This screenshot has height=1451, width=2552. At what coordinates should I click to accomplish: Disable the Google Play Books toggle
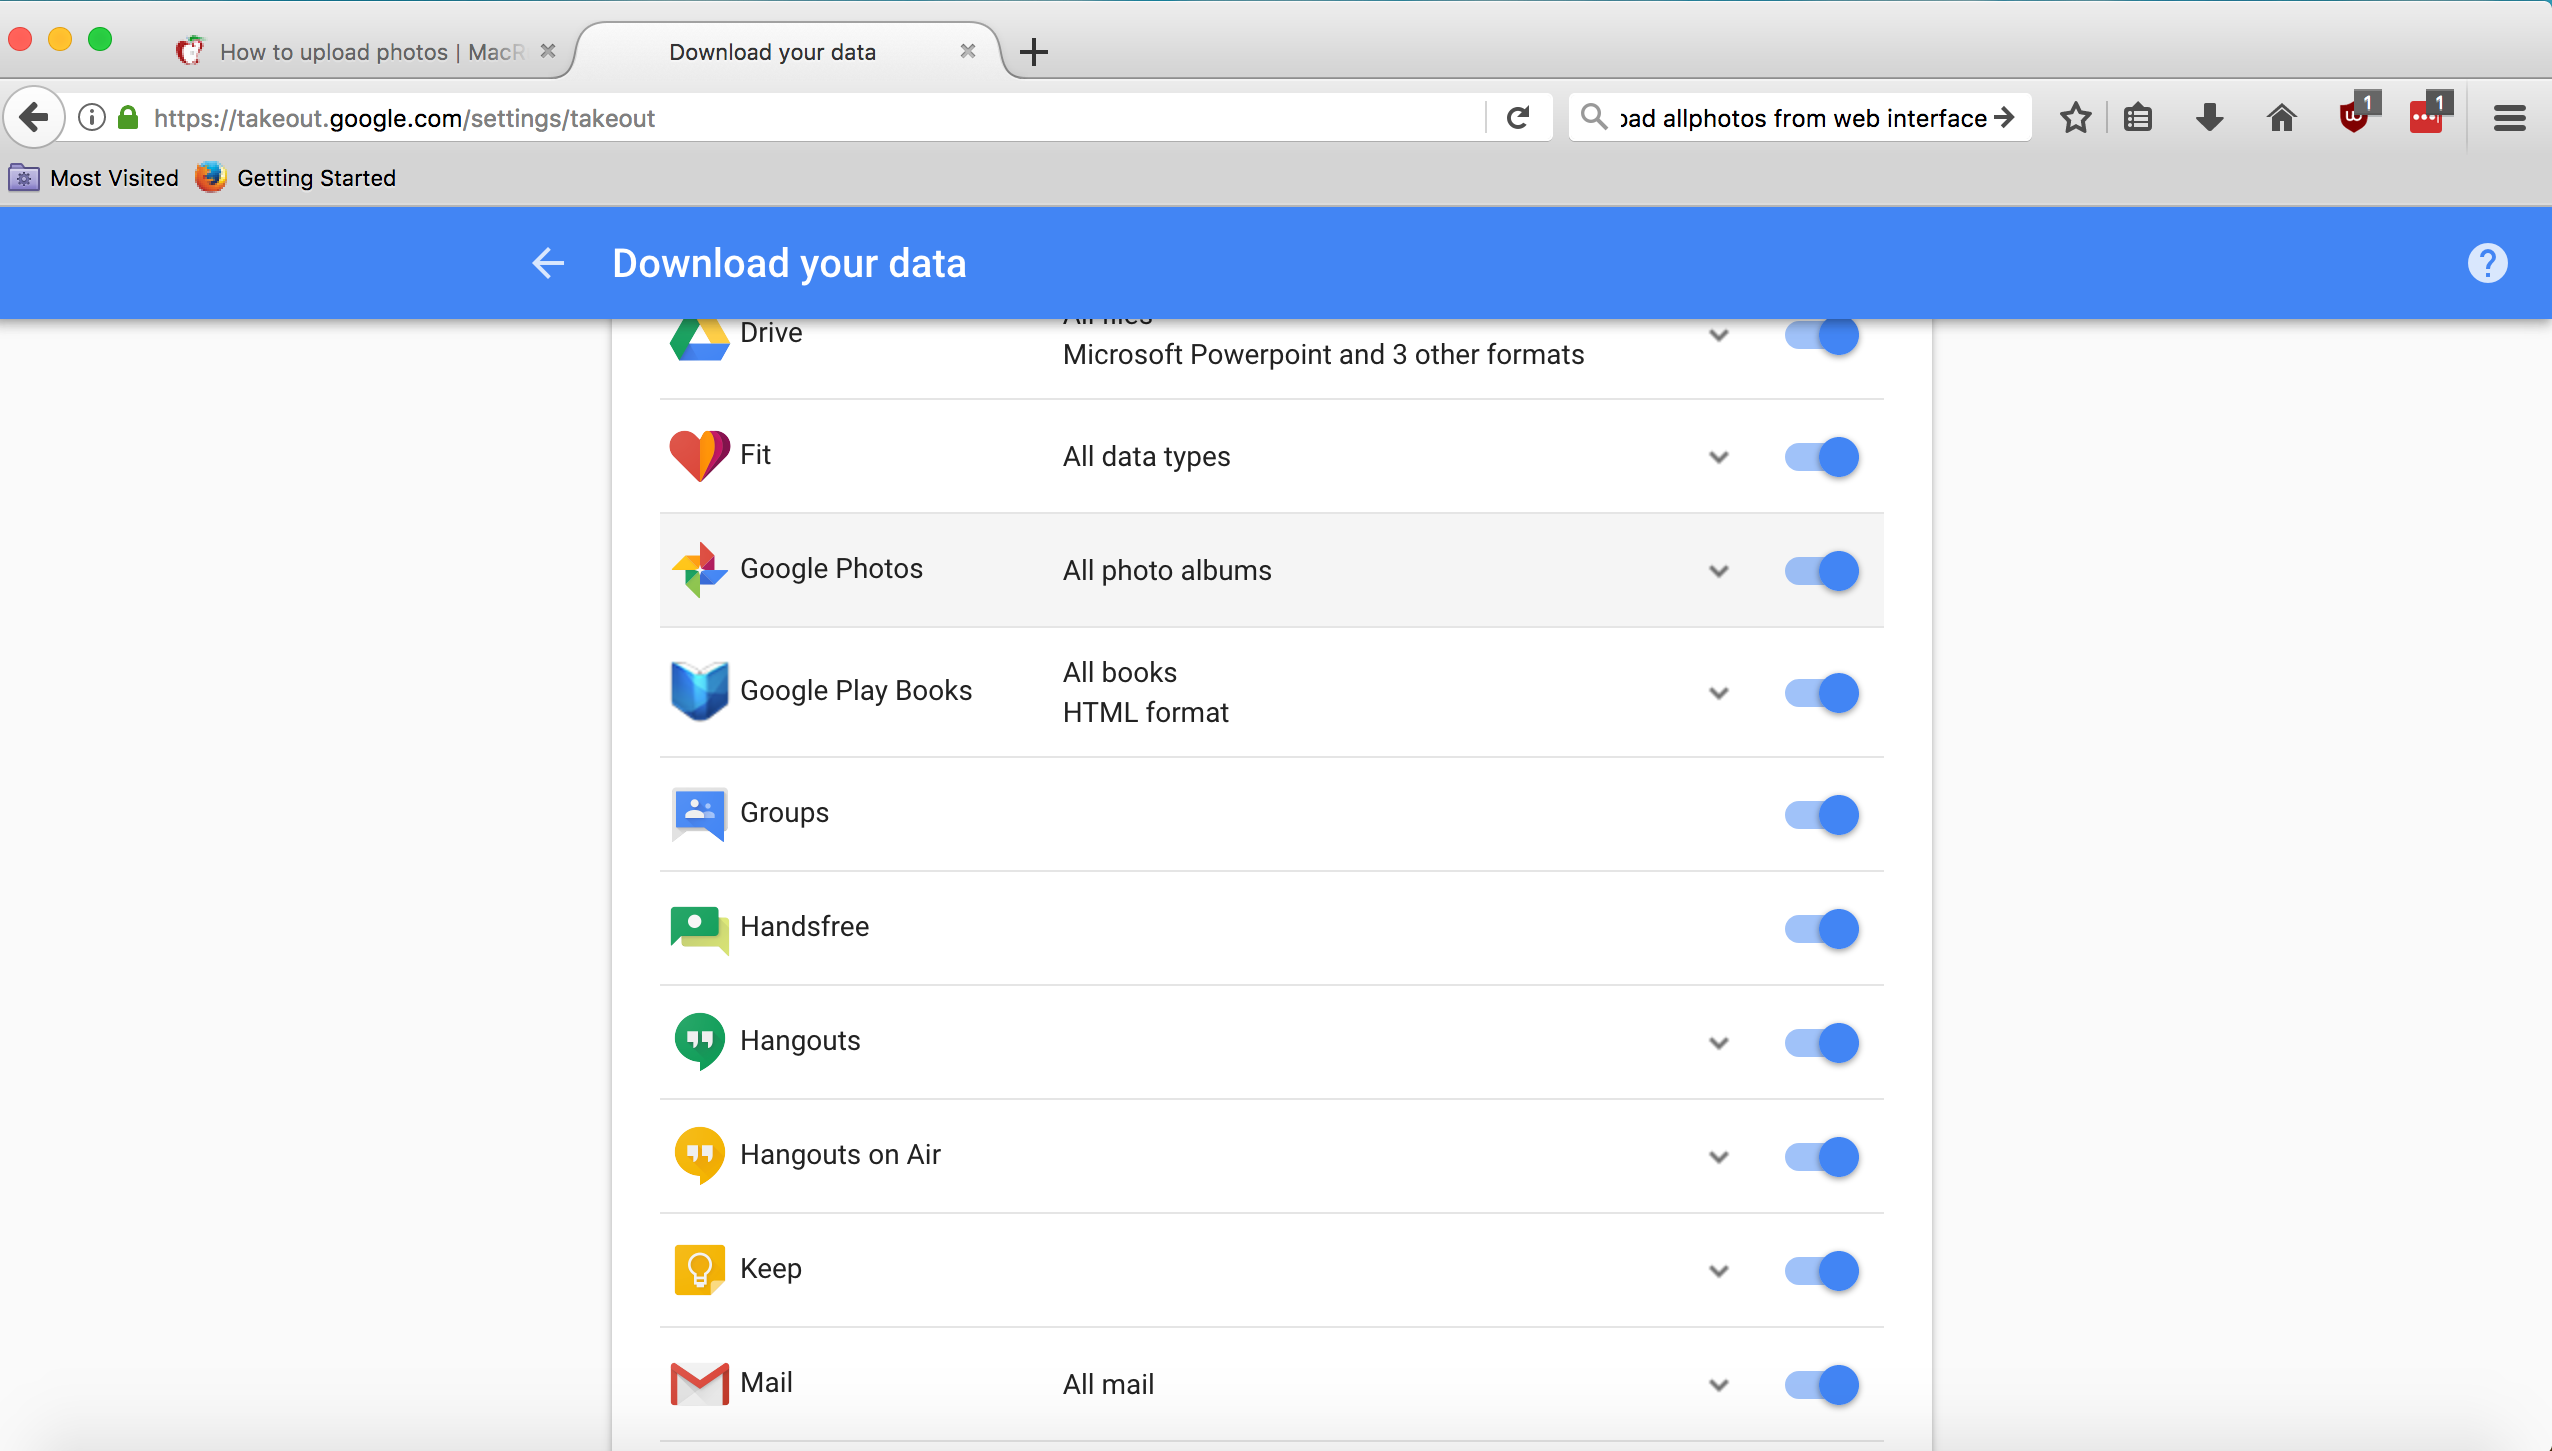point(1822,693)
